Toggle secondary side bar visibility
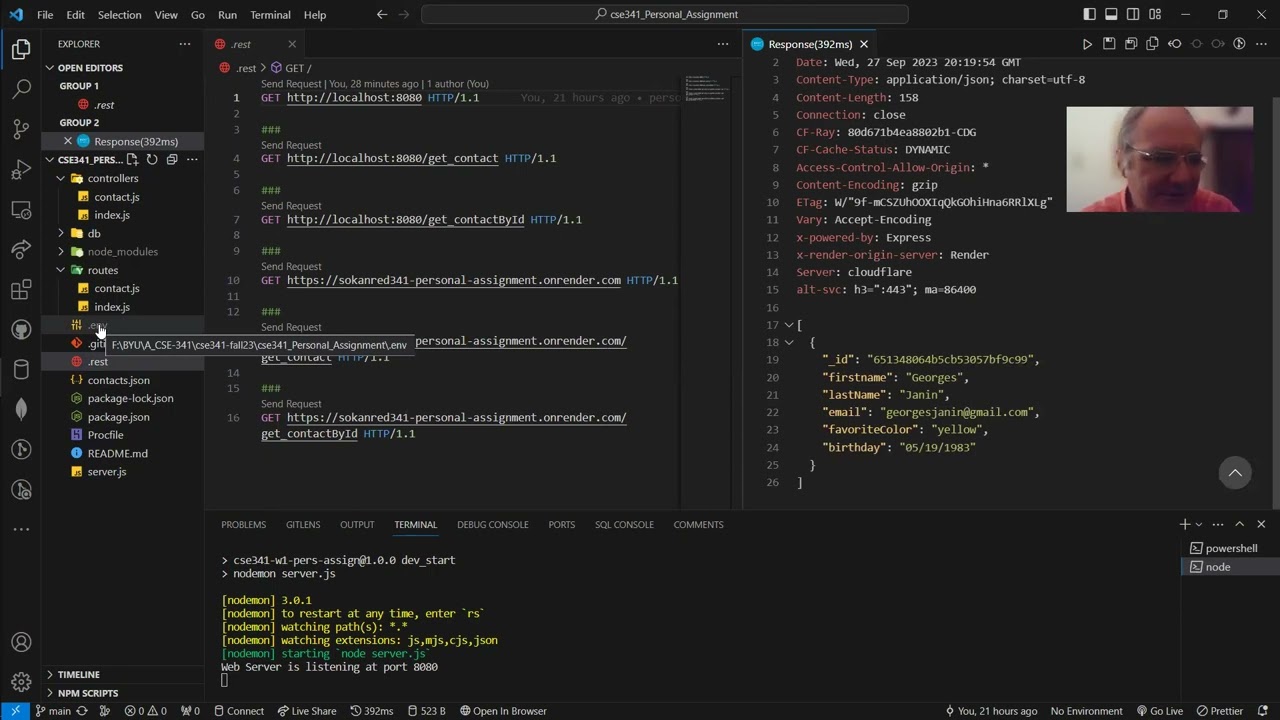Image resolution: width=1280 pixels, height=720 pixels. 1133,15
